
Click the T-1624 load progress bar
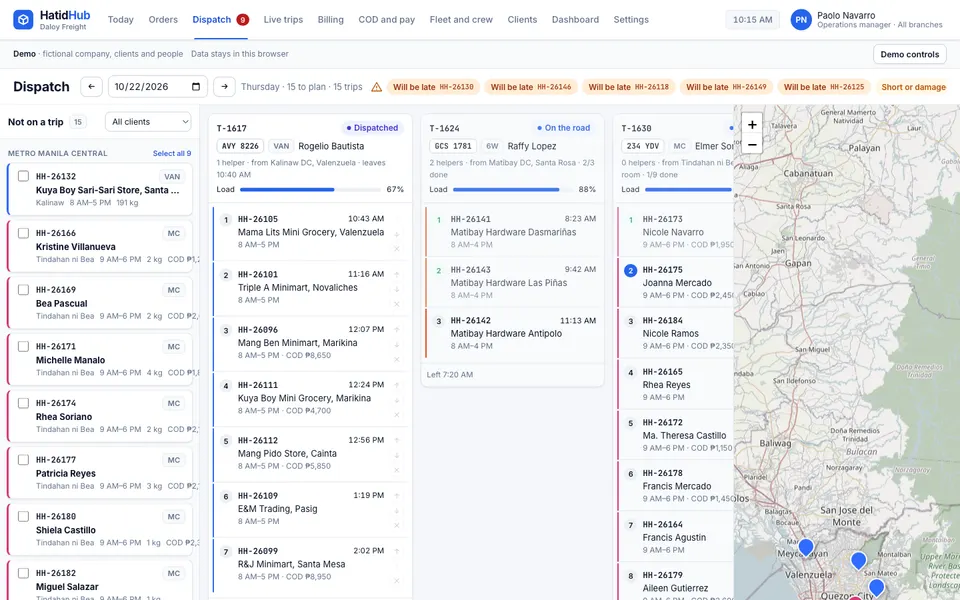tap(513, 190)
